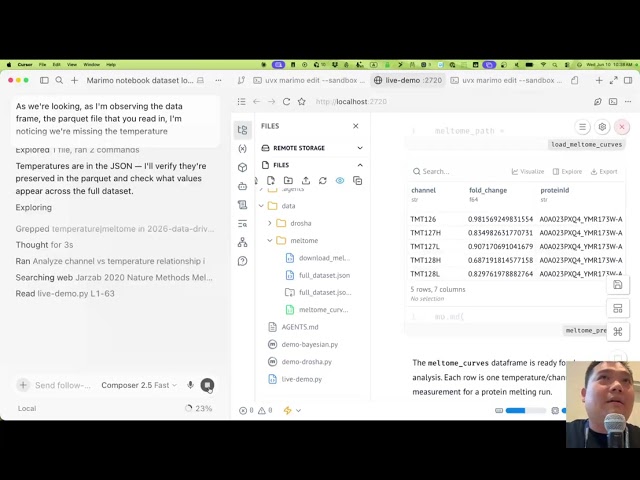Toggle the Cursor sidebar panel icon
640x480 pixels.
point(44,80)
